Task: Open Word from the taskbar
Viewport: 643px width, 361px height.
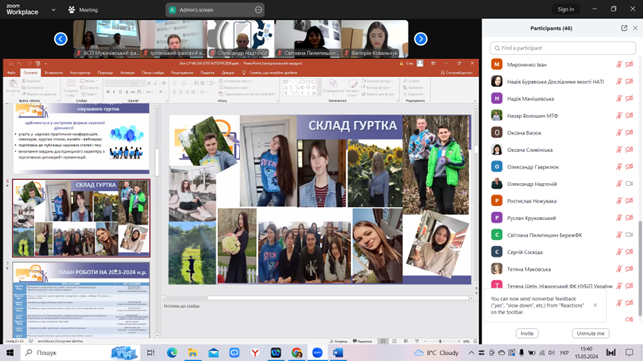Action: [x=338, y=352]
